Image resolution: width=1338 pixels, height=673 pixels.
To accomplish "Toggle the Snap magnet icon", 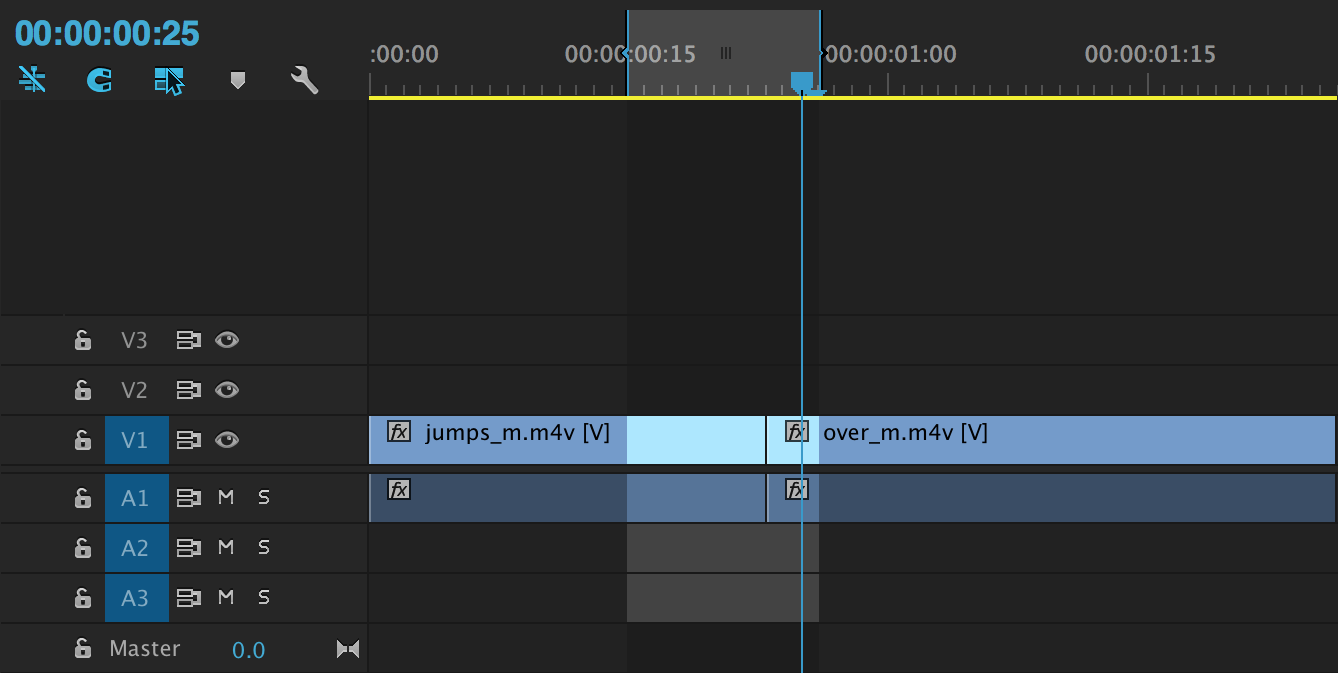I will [99, 80].
